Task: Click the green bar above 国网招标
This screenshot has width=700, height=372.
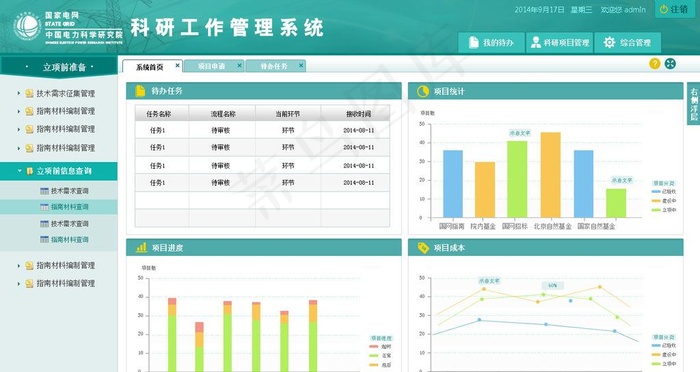Action: coord(517,180)
